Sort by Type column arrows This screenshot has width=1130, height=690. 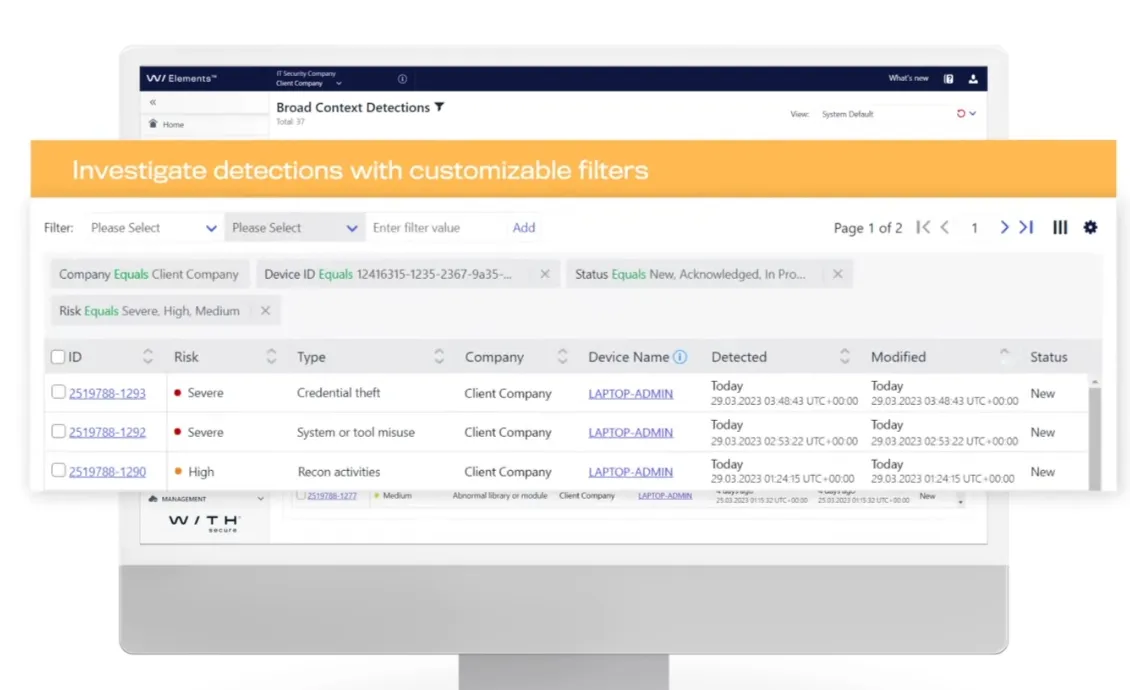[x=439, y=356]
